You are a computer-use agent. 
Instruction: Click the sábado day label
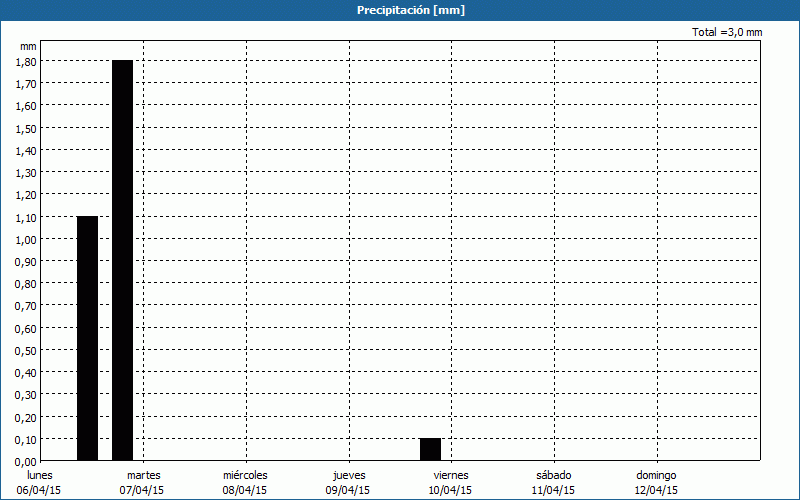pos(553,475)
